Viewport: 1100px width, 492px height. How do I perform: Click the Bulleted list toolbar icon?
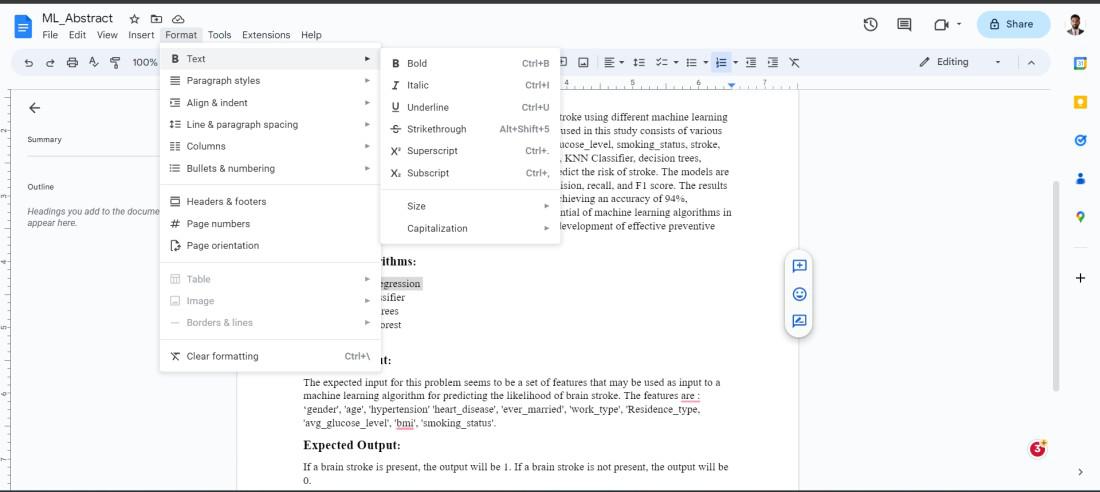click(x=691, y=62)
